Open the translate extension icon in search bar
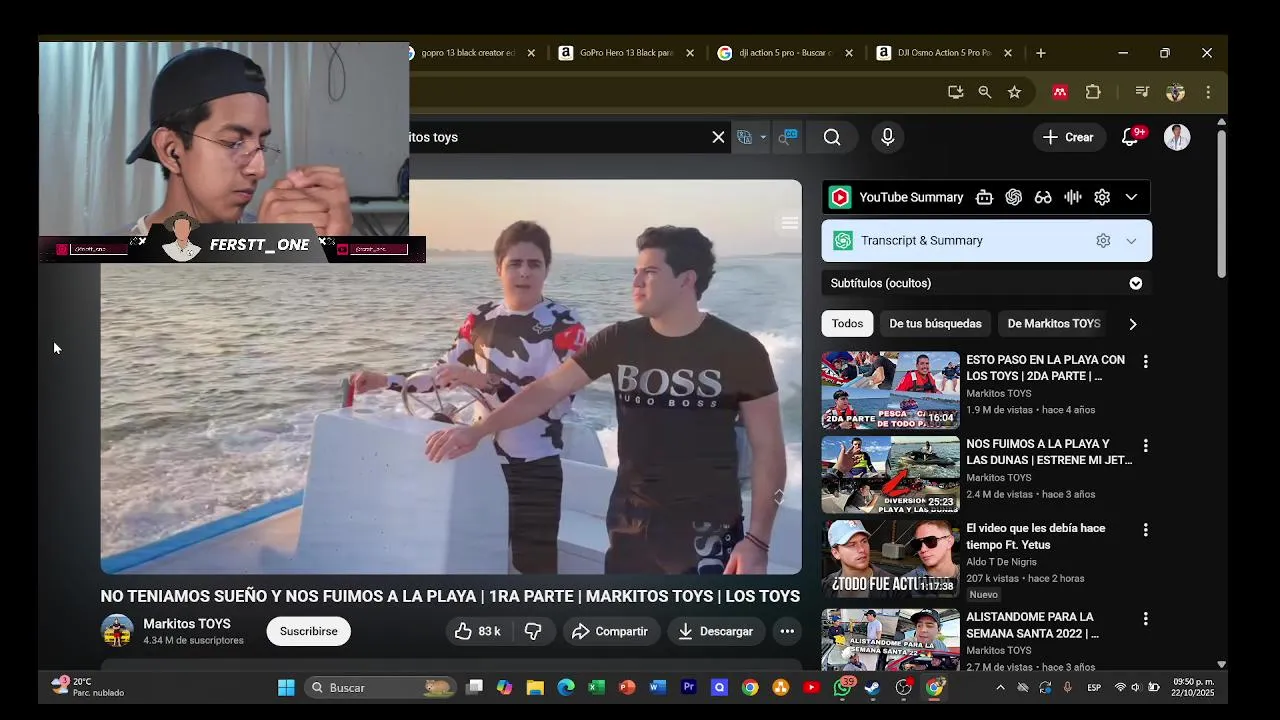The width and height of the screenshot is (1280, 720). click(x=744, y=137)
